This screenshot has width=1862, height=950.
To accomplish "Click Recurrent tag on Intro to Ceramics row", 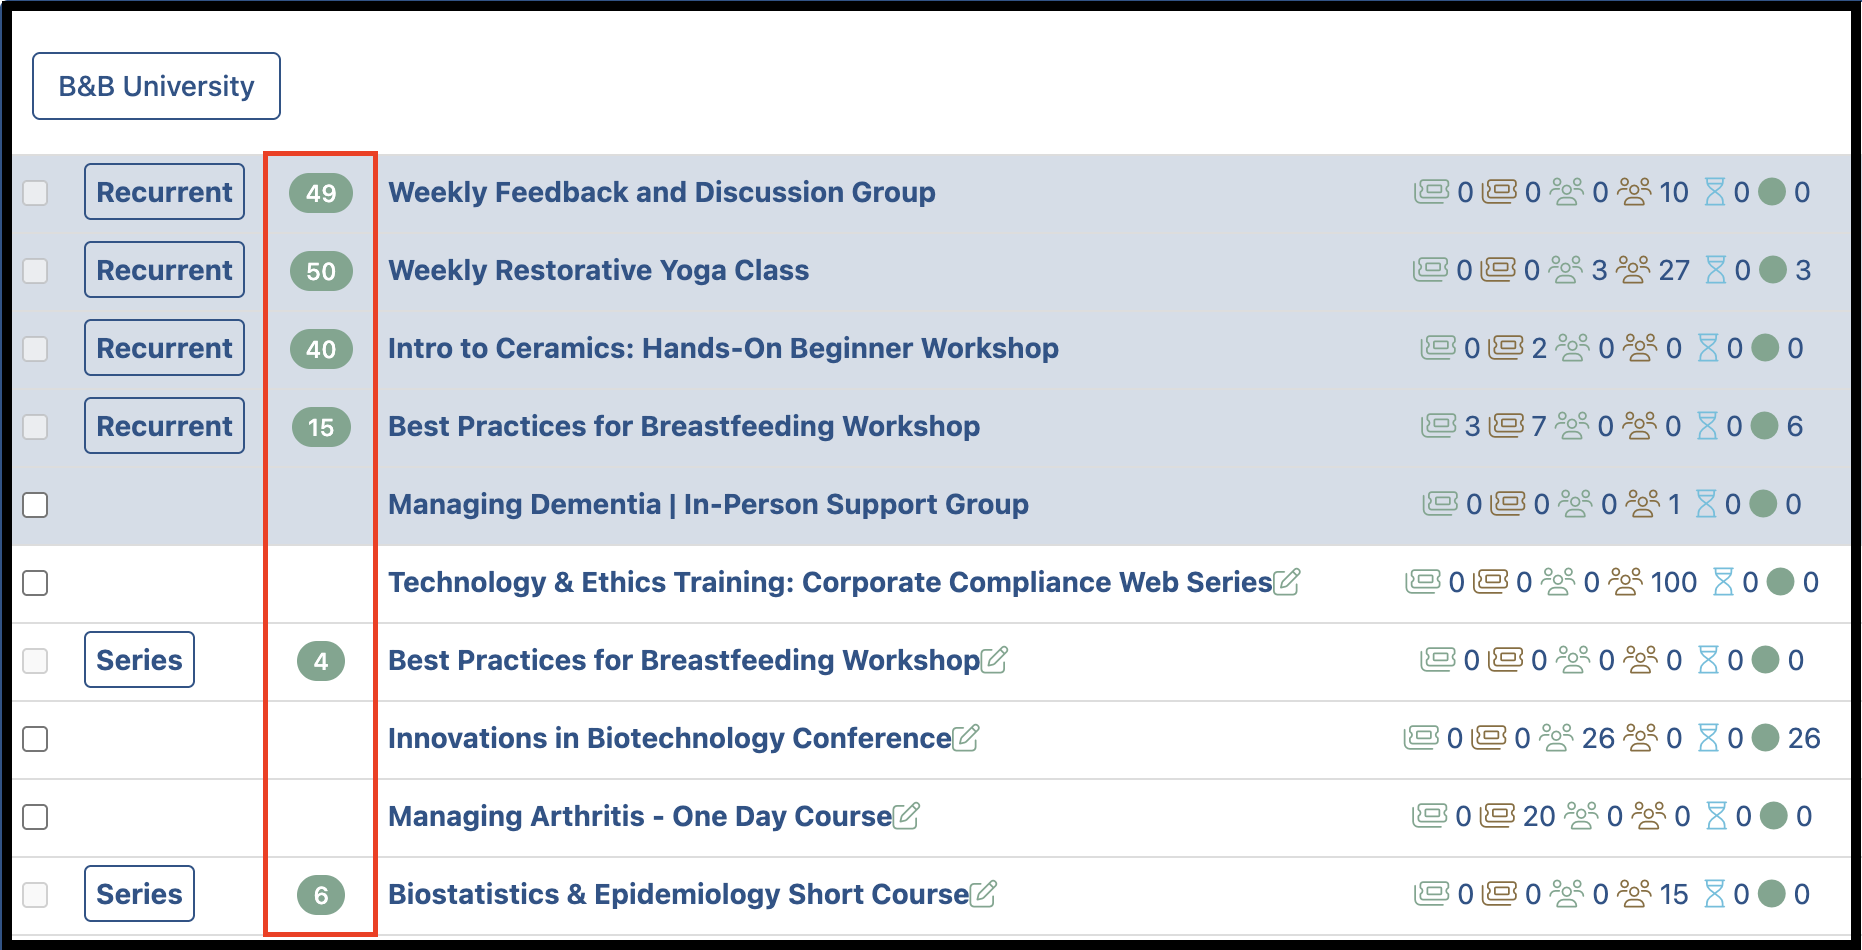I will 164,348.
